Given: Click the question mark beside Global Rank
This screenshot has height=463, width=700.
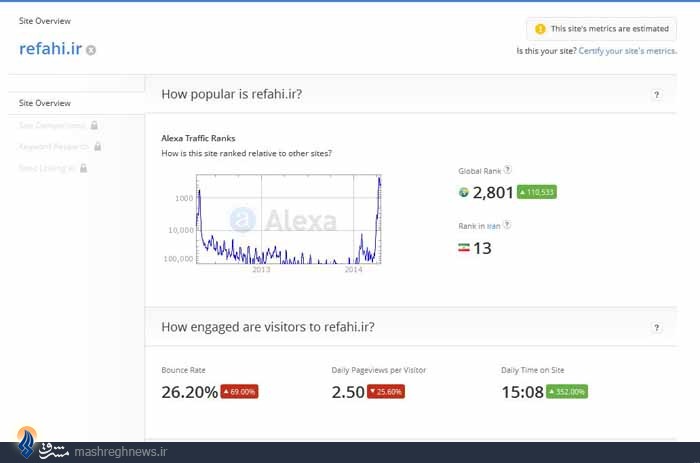Looking at the screenshot, I should (x=508, y=170).
